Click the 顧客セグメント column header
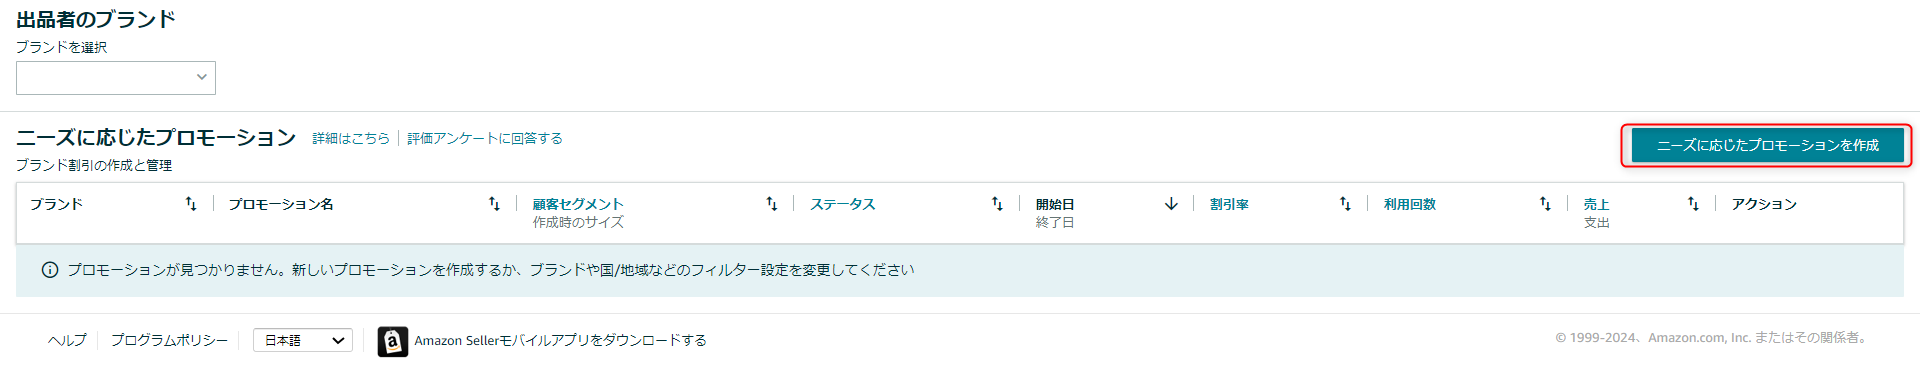The width and height of the screenshot is (1920, 388). [578, 204]
